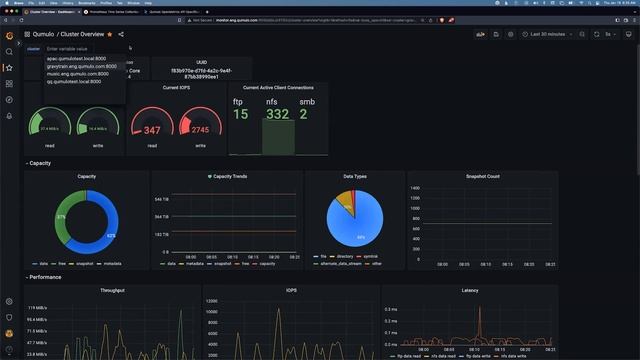The width and height of the screenshot is (640, 360).
Task: Open Current Active Client Connections panel menu
Action: point(278,87)
